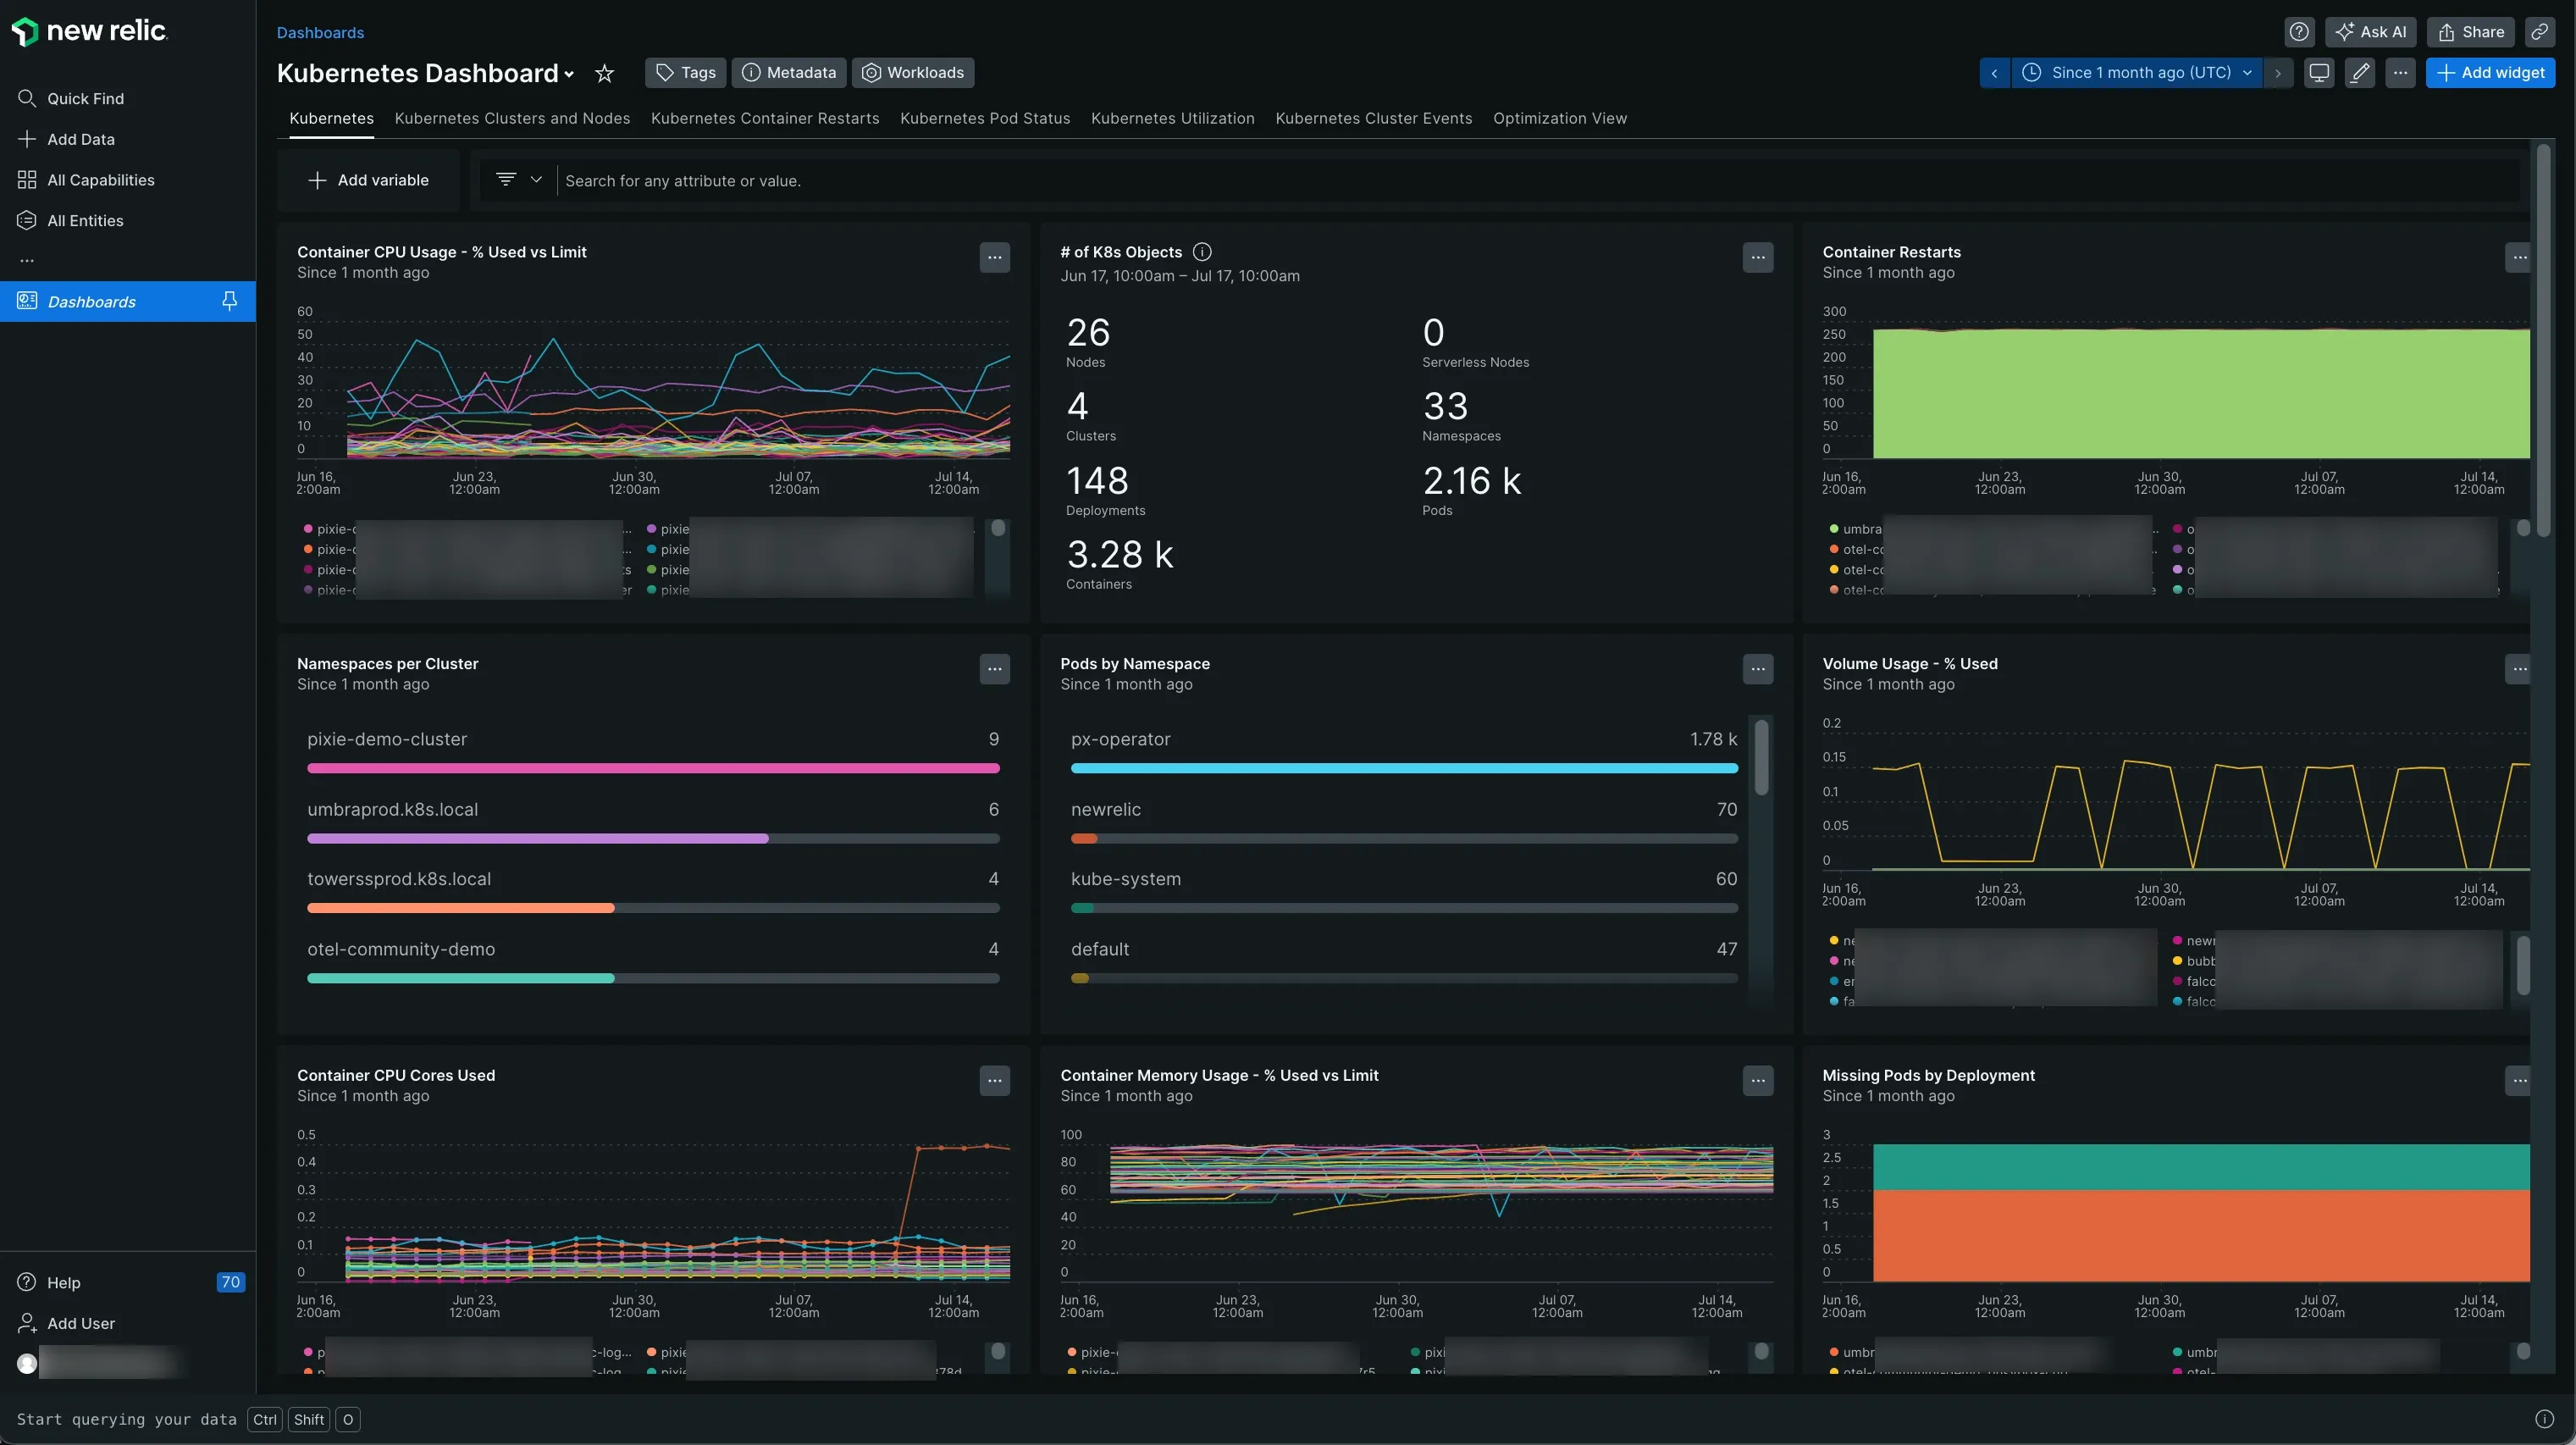Screen dimensions: 2576x1445
Task: Open the Dashboards breadcrumb link
Action: pyautogui.click(x=320, y=32)
